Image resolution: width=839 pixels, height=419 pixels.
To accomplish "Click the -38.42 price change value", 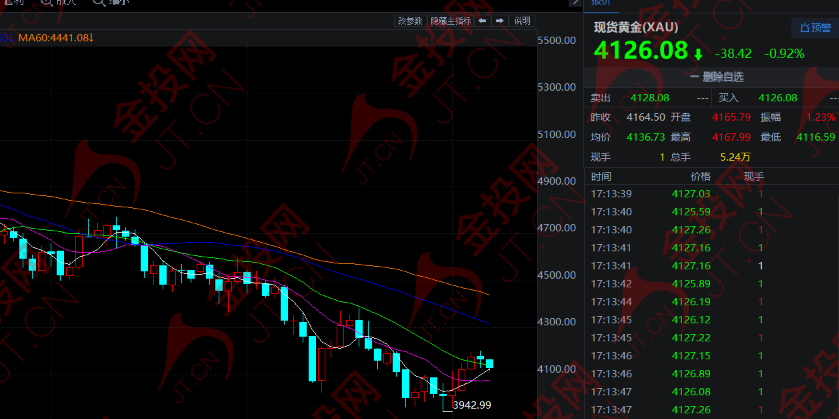I will [733, 54].
